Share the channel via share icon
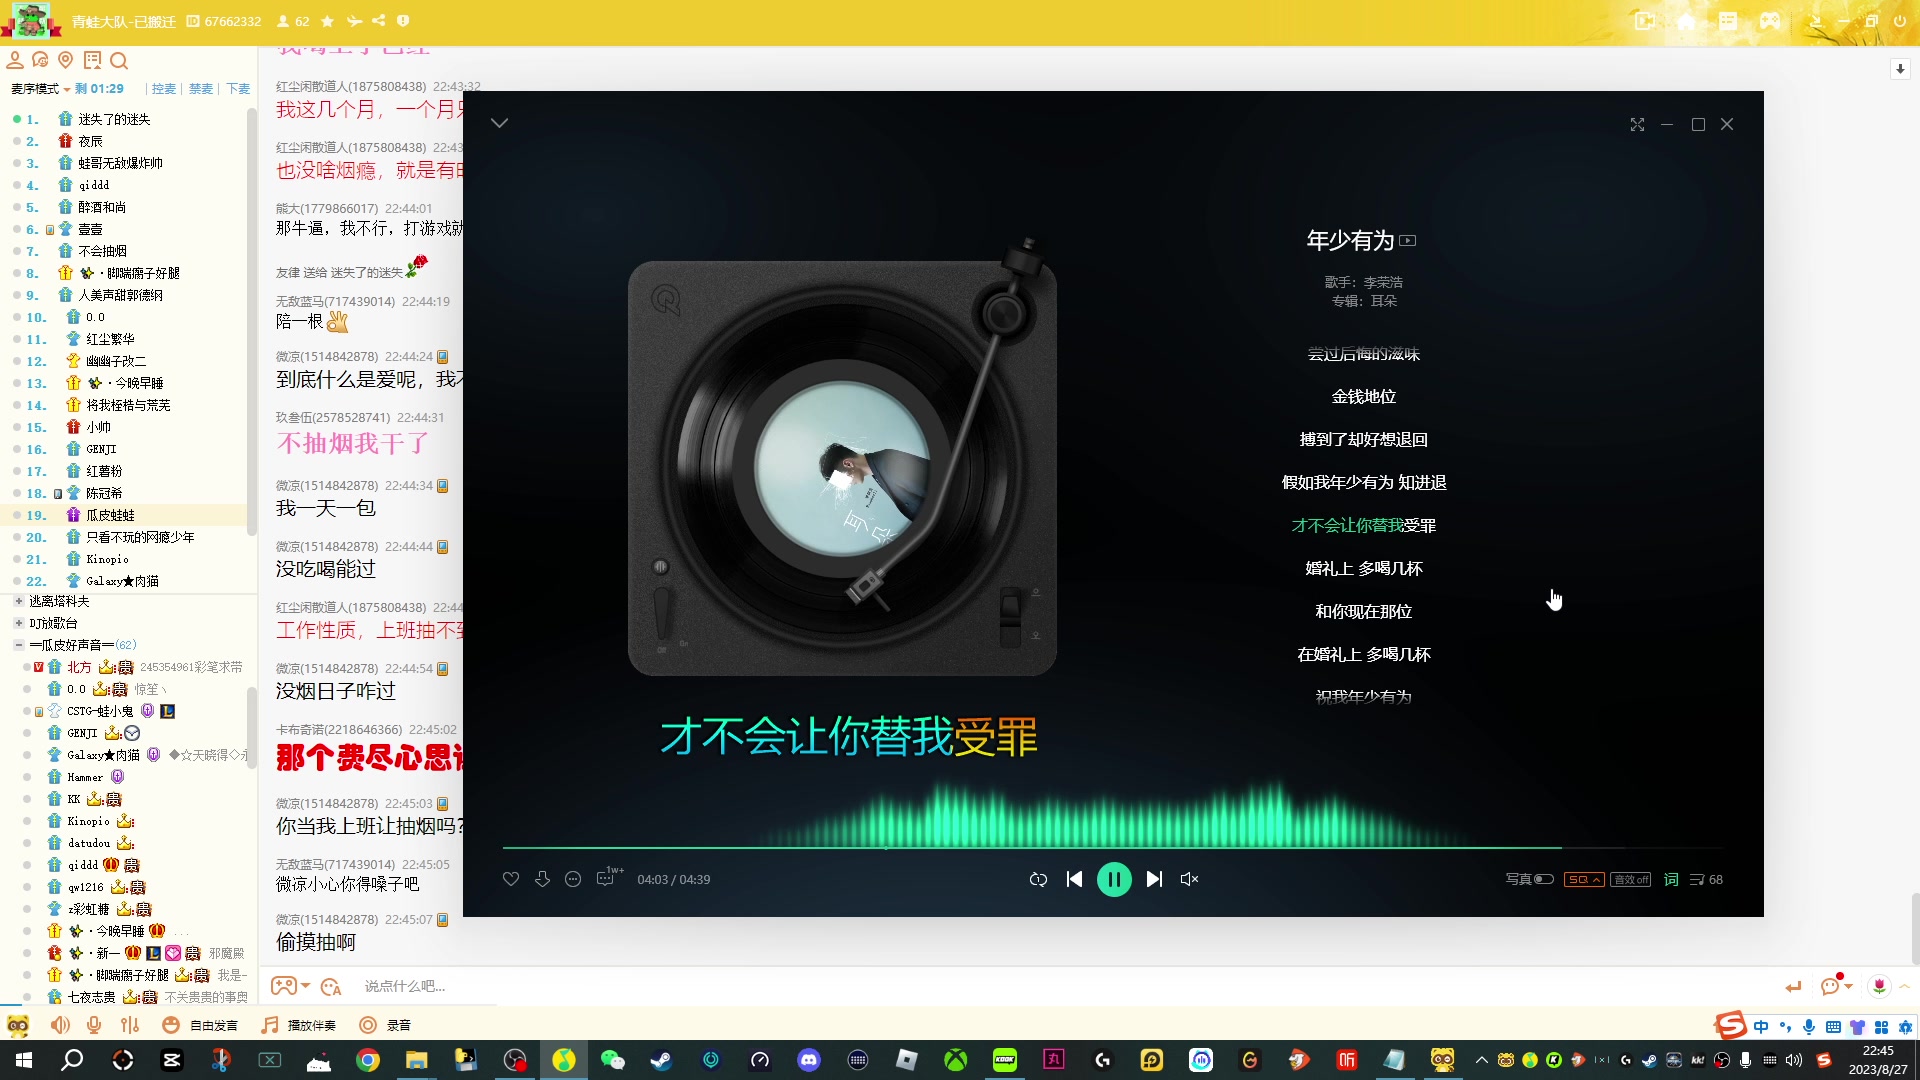Image resolution: width=1920 pixels, height=1080 pixels. click(x=378, y=21)
